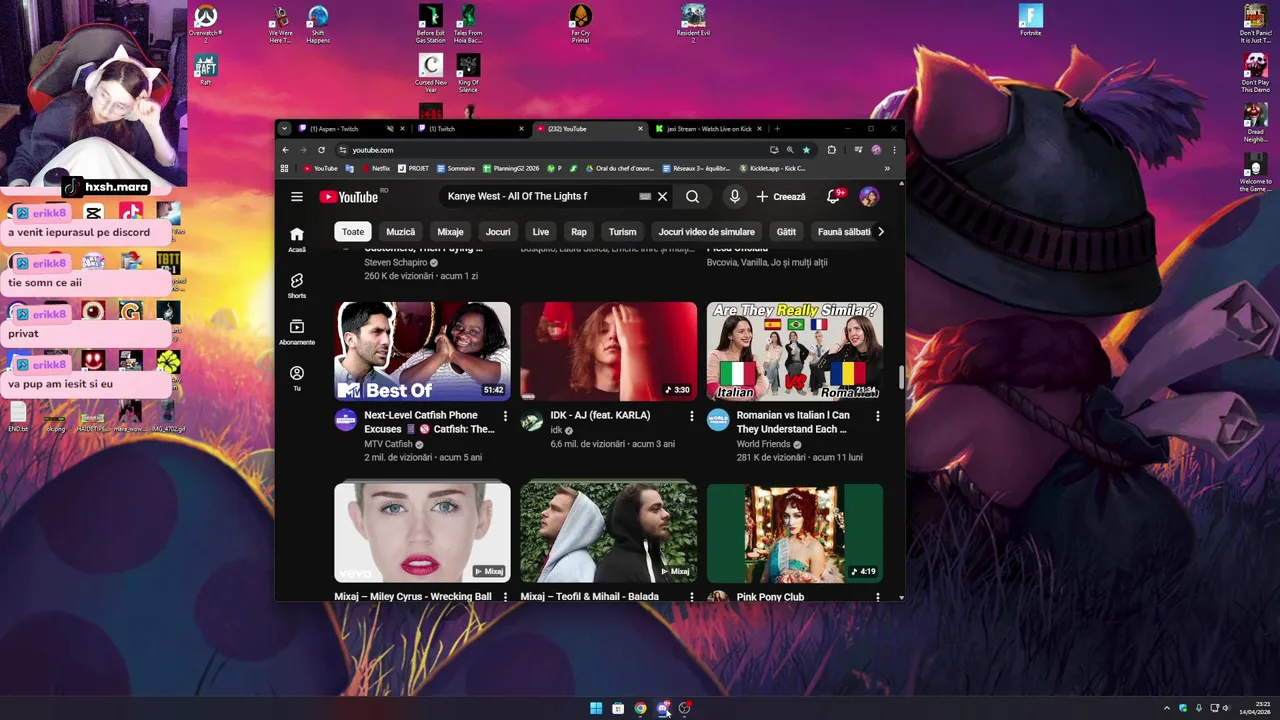Open the MTV Catfish channel link
This screenshot has width=1280, height=720.
point(388,444)
